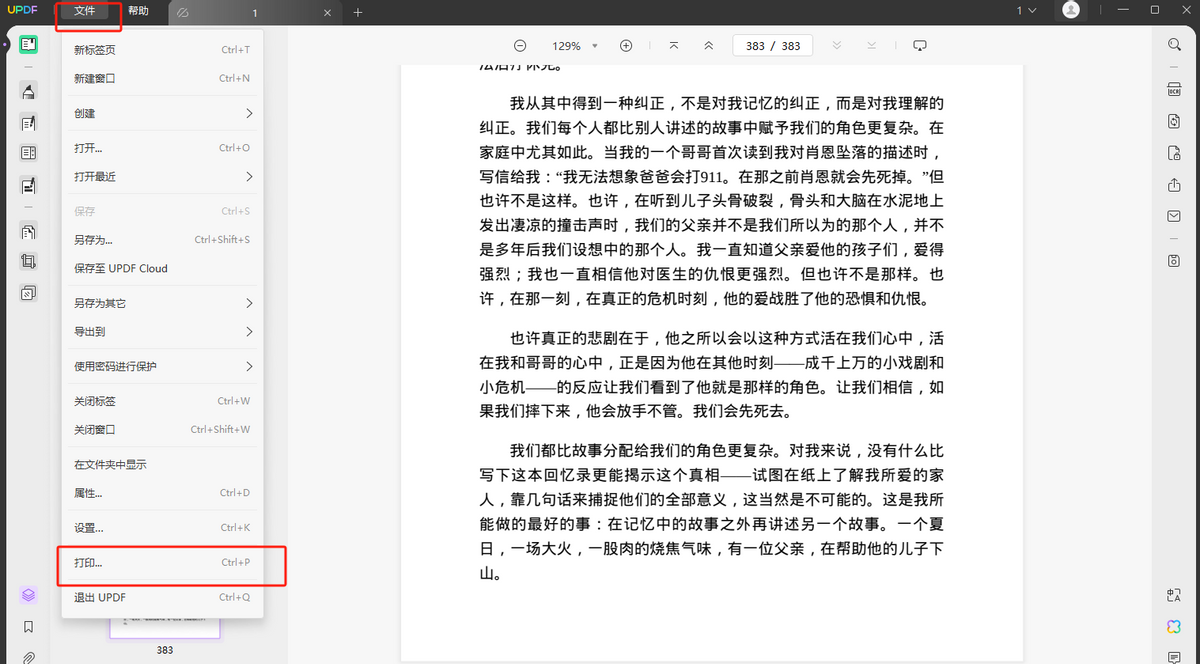The image size is (1200, 664).
Task: Expand 使用密码进行保护 submenu
Action: click(x=162, y=366)
